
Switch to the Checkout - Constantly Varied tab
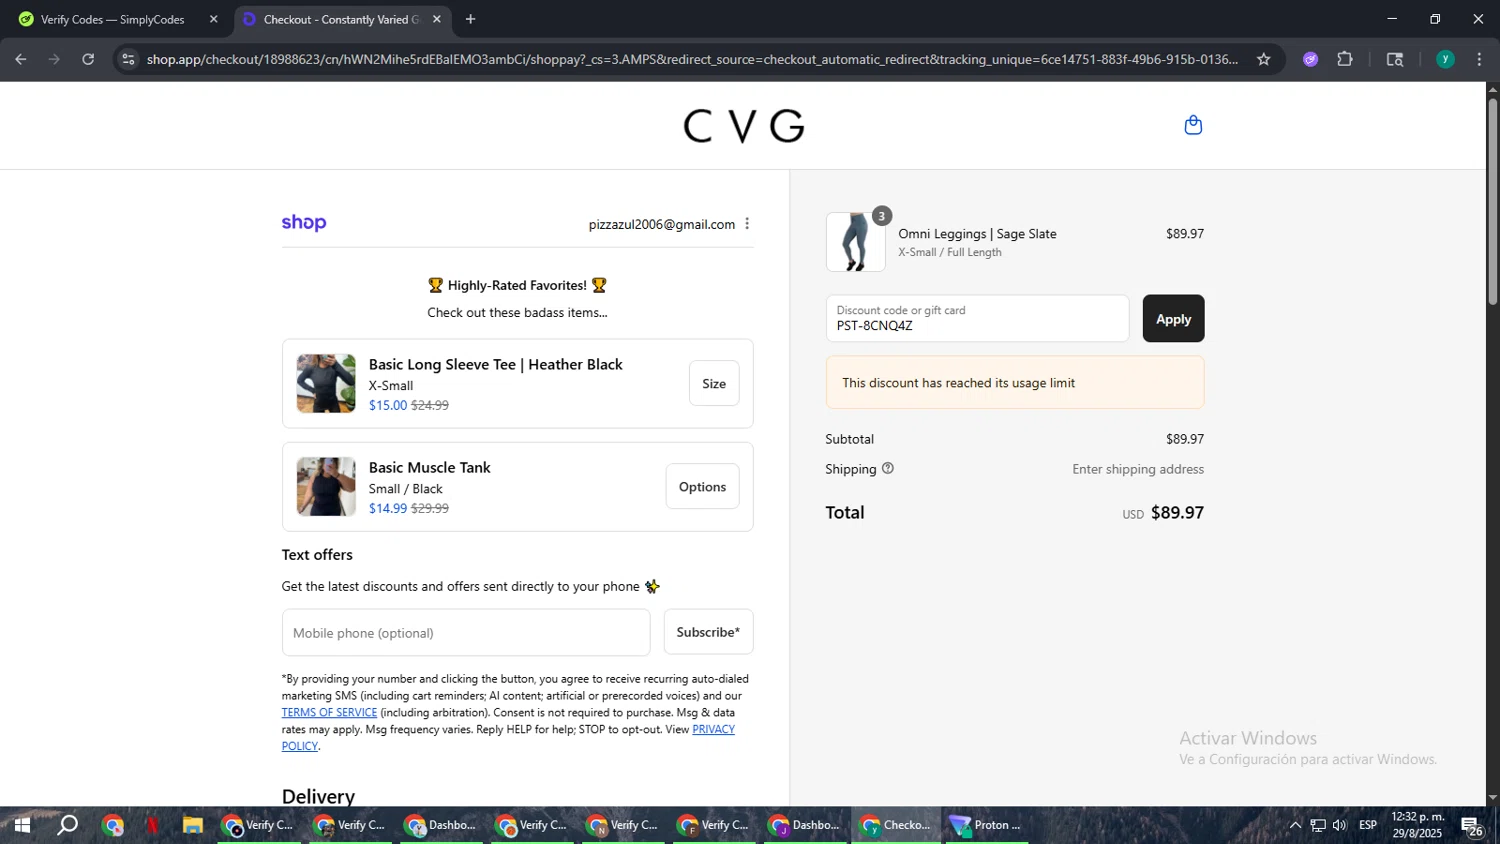click(342, 19)
